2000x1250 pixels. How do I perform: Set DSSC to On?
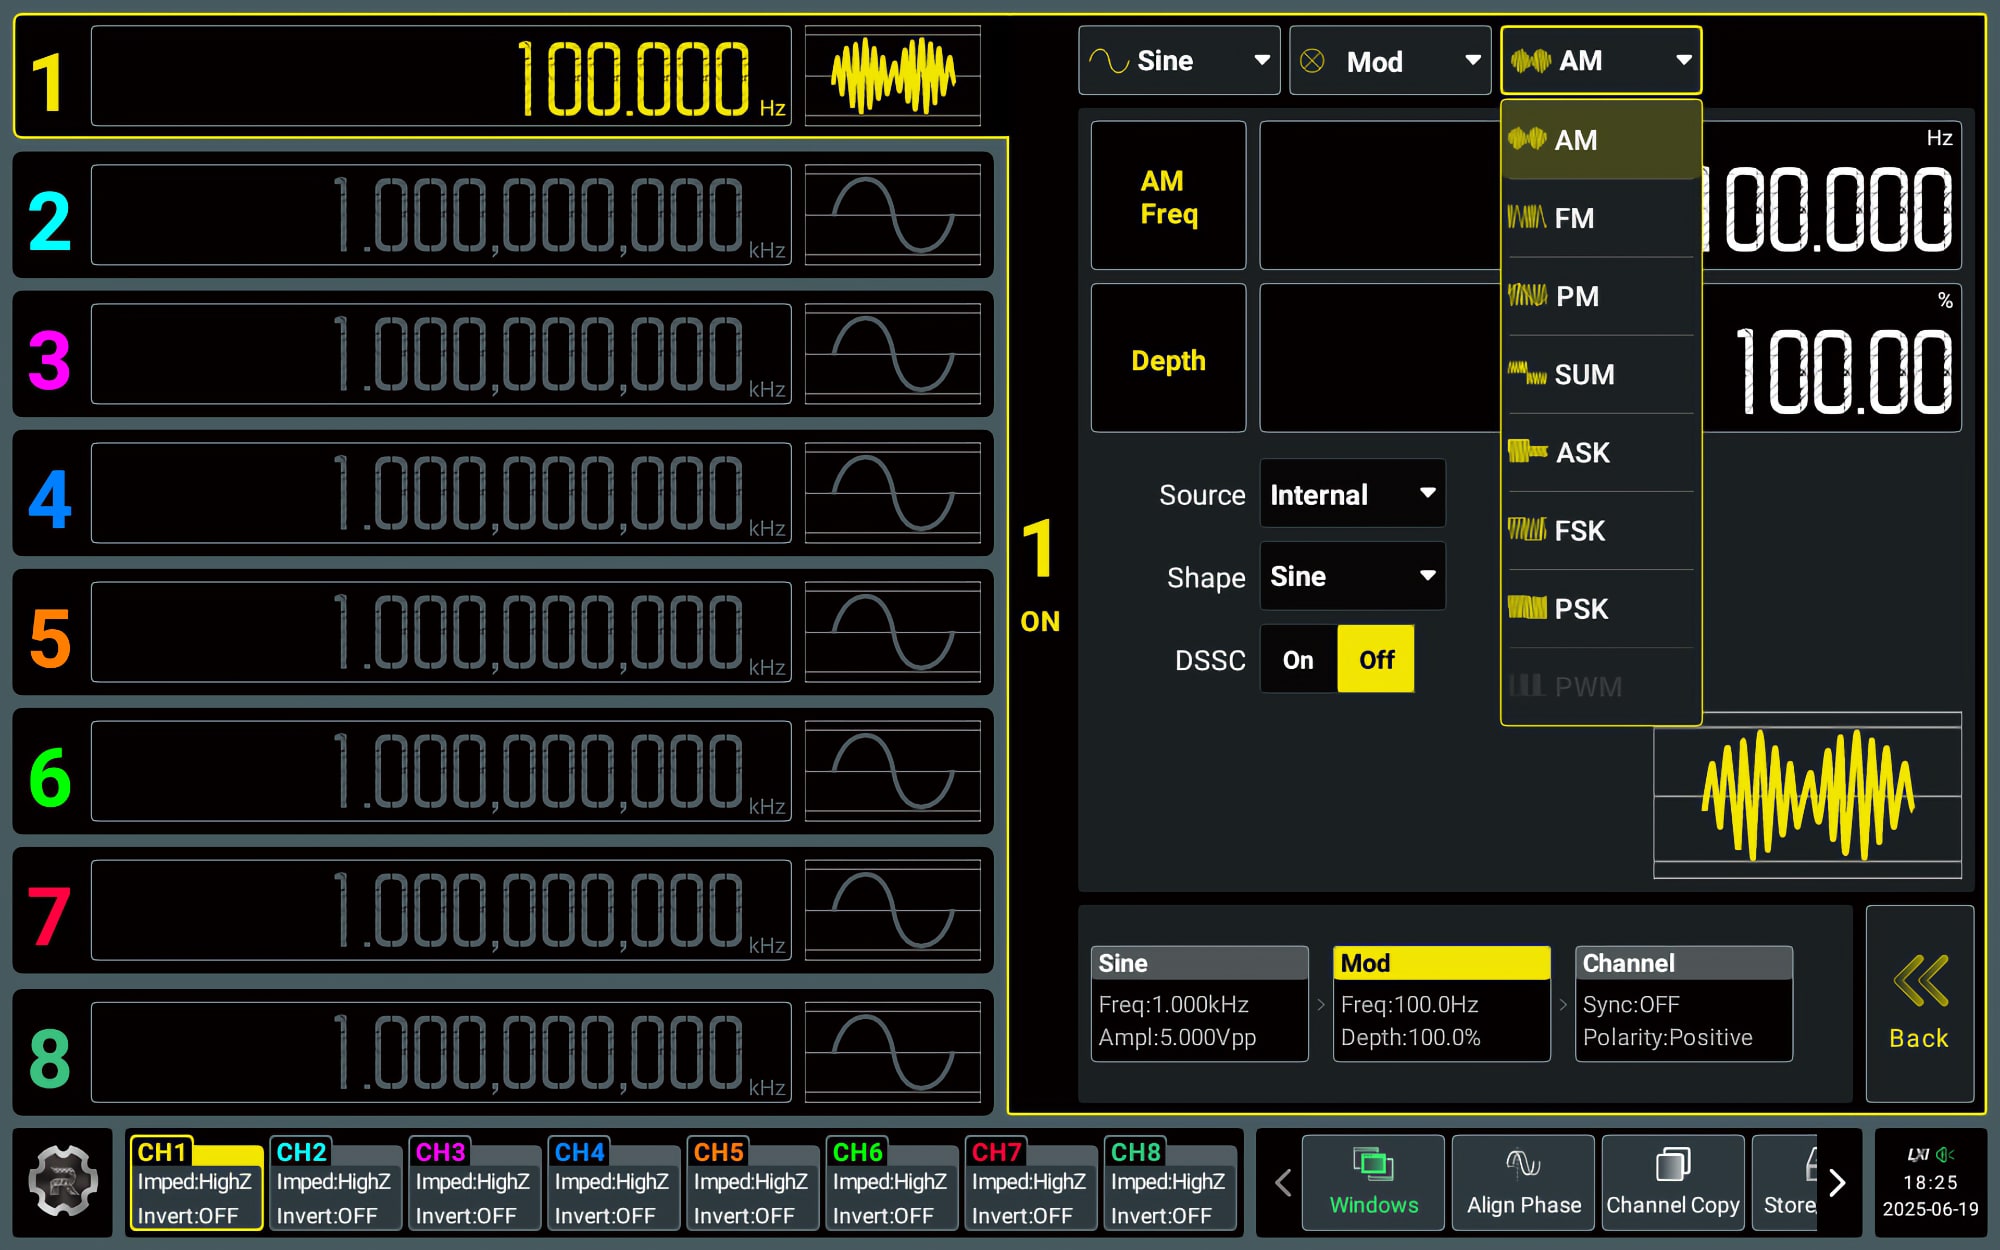coord(1298,659)
